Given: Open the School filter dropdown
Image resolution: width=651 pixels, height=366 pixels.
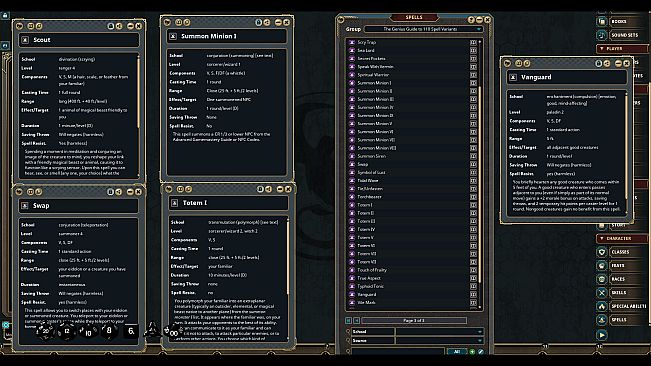Looking at the screenshot, I should (x=439, y=332).
